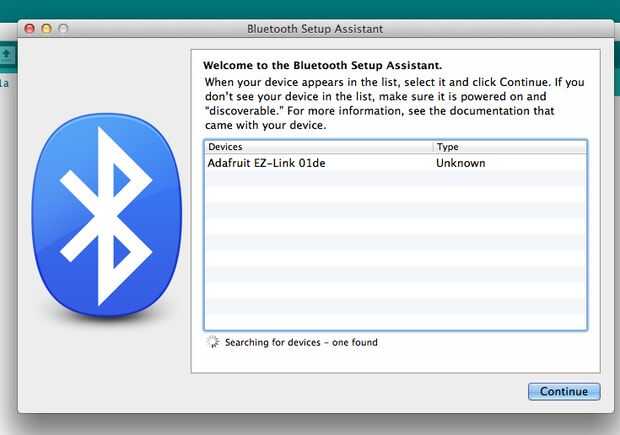Viewport: 620px width, 435px height.
Task: Click the Type column header
Action: [510, 147]
